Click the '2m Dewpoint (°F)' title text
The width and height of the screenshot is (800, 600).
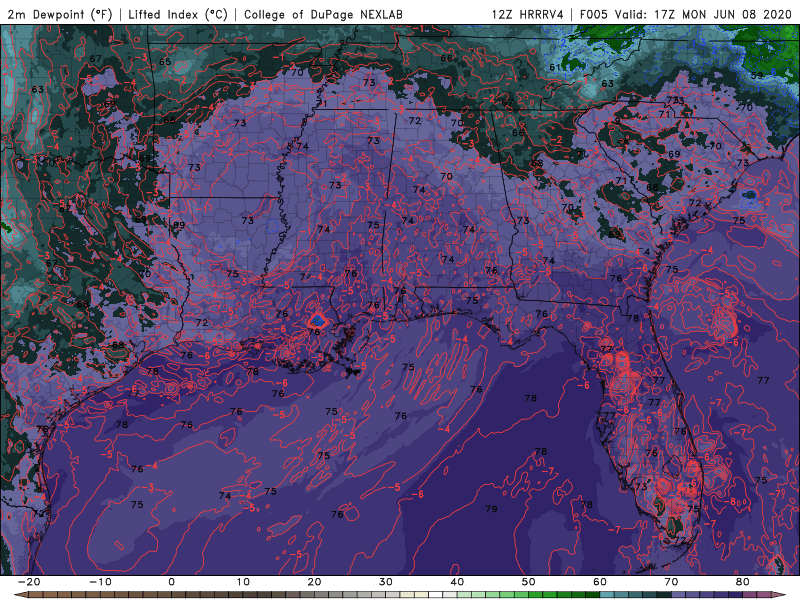[x=60, y=15]
